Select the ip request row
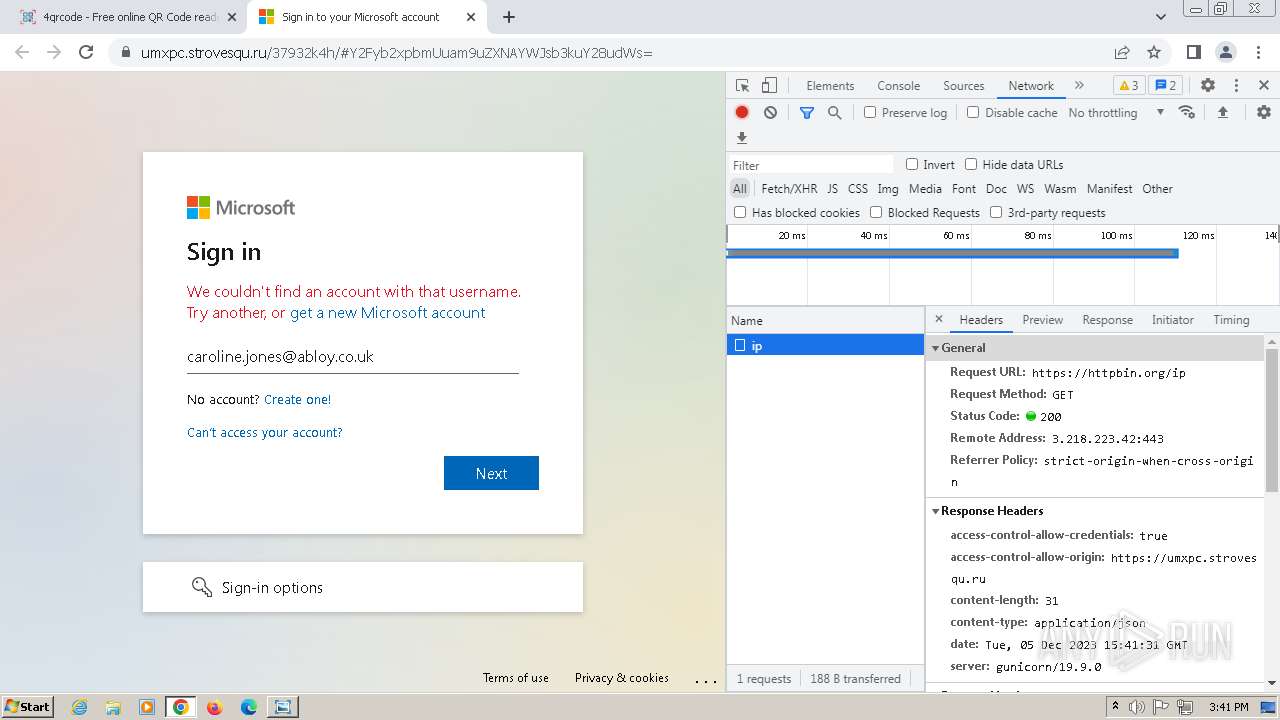Screen dimensions: 1280x720 click(825, 345)
